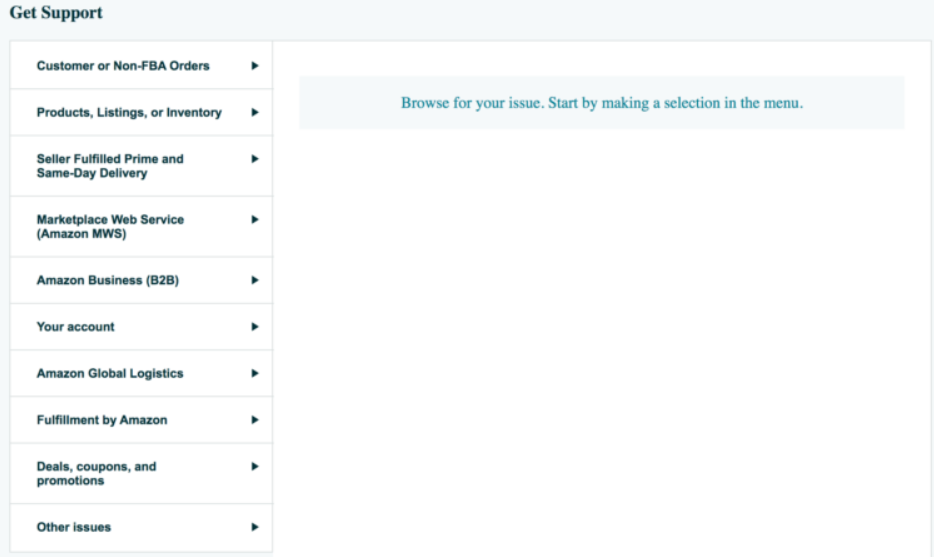The width and height of the screenshot is (934, 557).
Task: Expand arrow next to Customer or Non-FBA Orders
Action: (255, 66)
